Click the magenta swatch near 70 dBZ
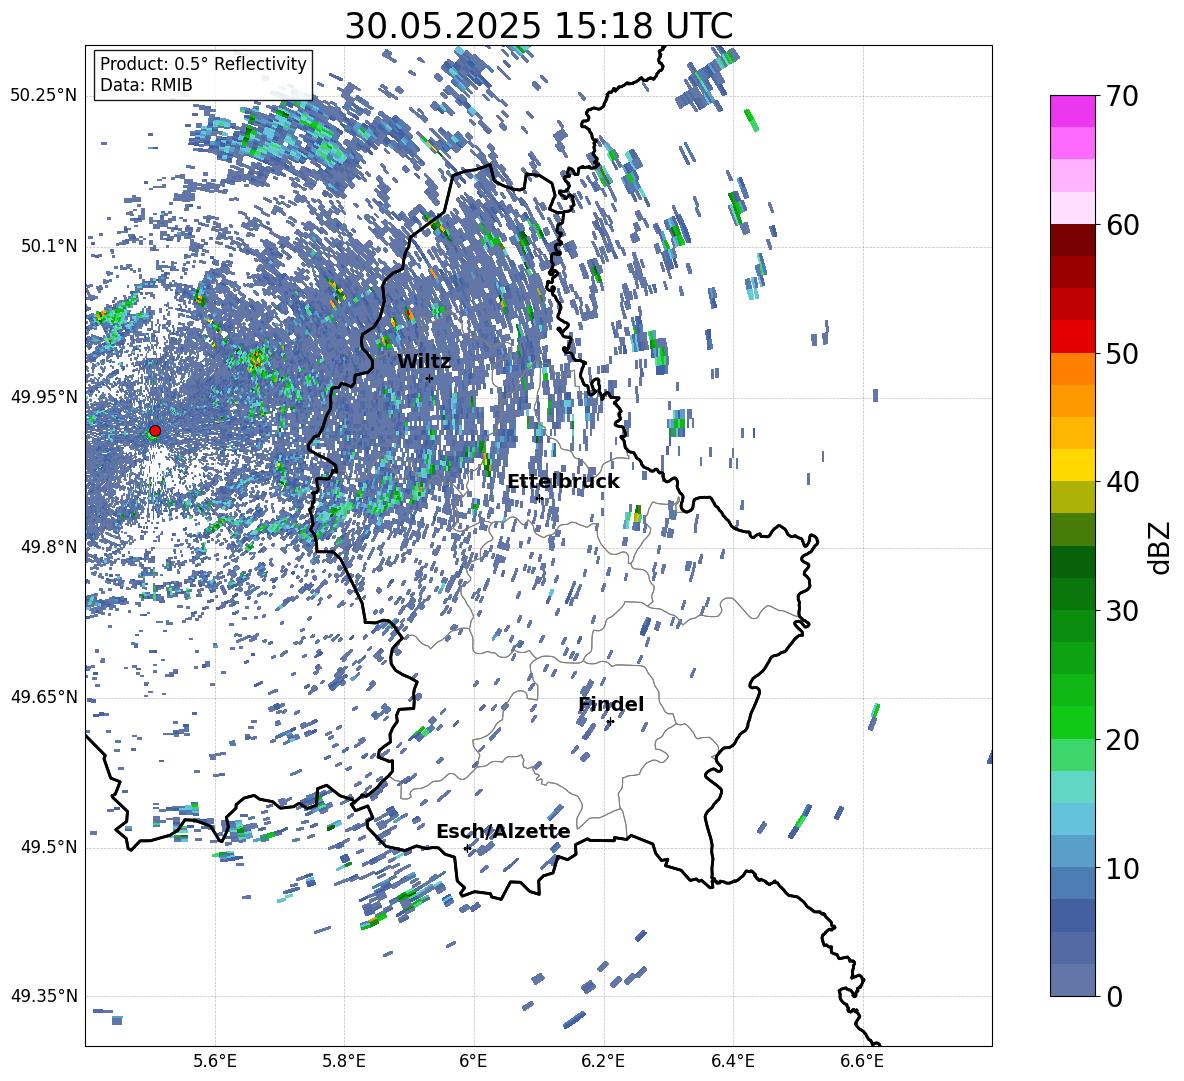1184x1081 pixels. coord(1072,111)
